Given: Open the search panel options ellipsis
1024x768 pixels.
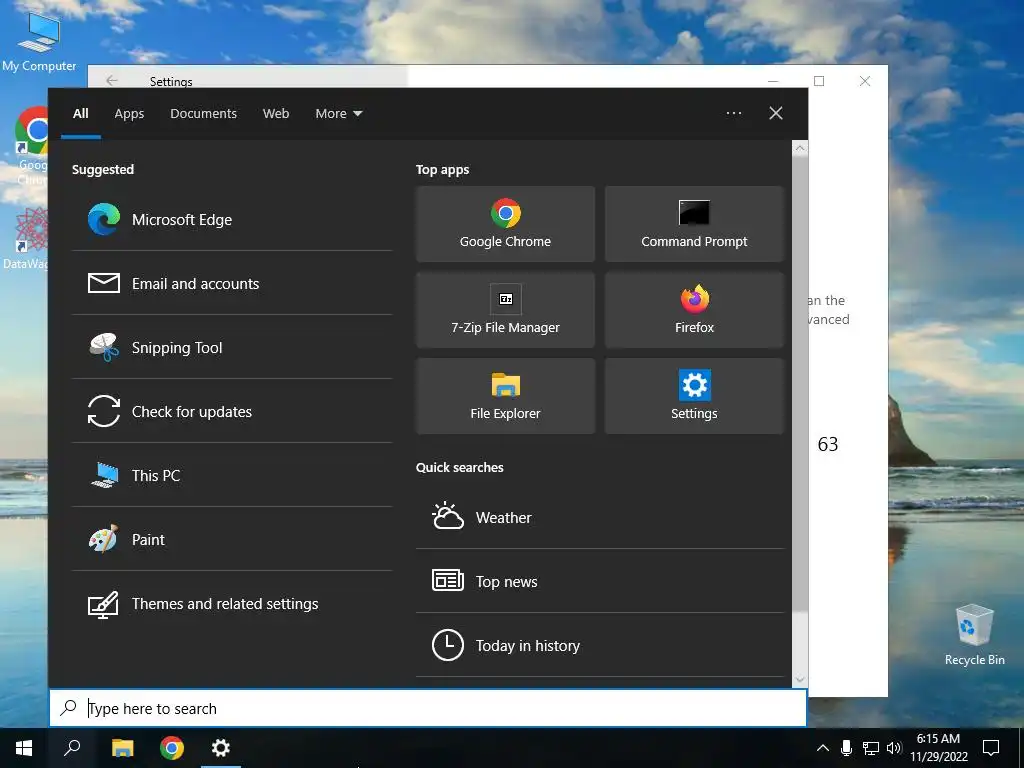Looking at the screenshot, I should [x=734, y=113].
